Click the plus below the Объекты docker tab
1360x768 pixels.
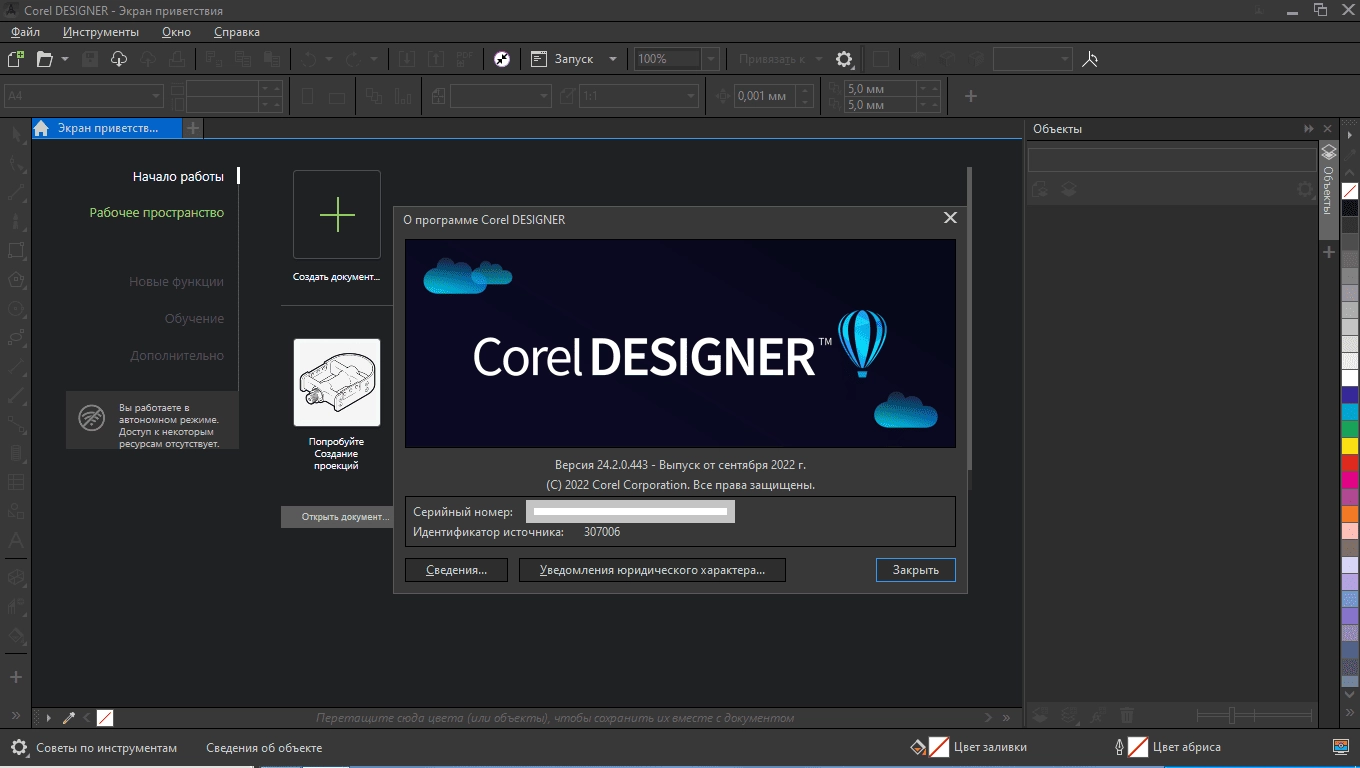(x=1329, y=253)
